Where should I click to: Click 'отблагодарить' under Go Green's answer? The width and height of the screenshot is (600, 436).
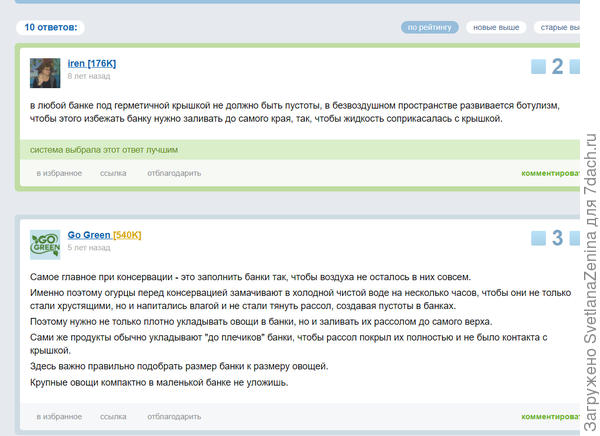(174, 416)
